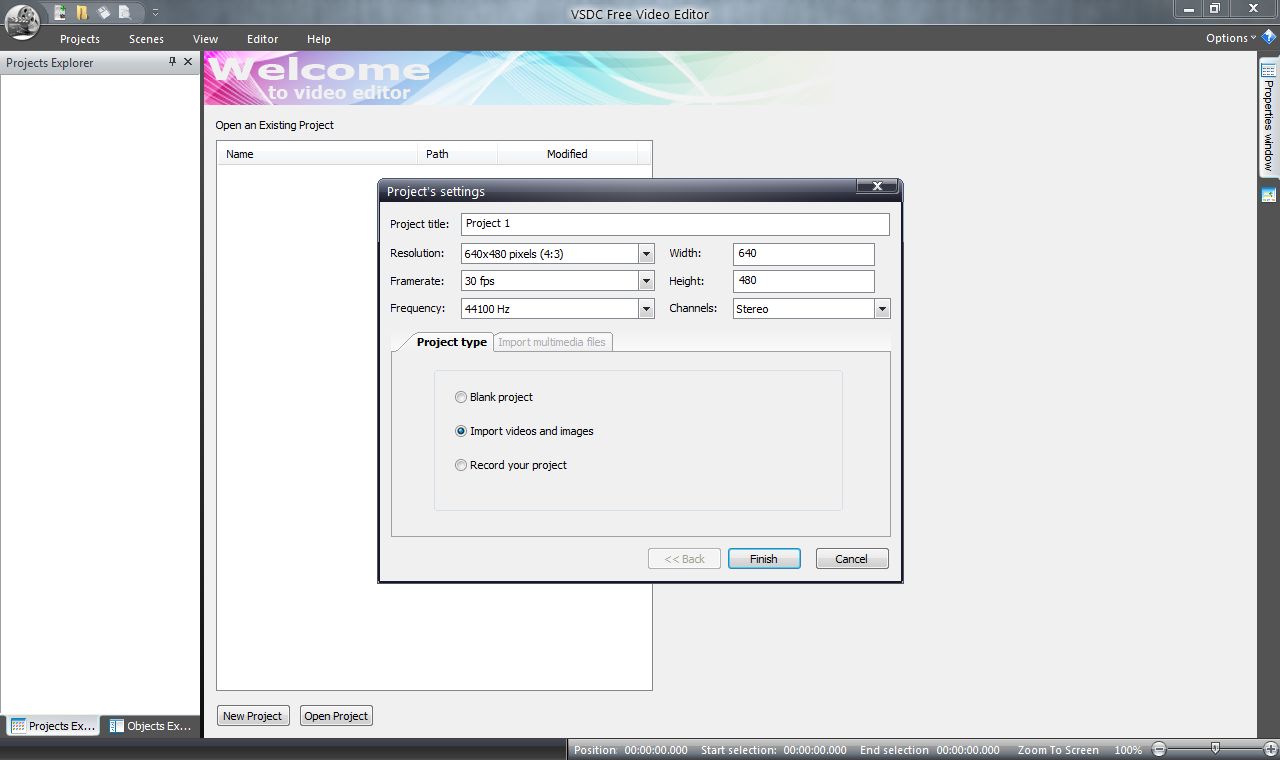Open the Resolution dropdown

(x=646, y=254)
